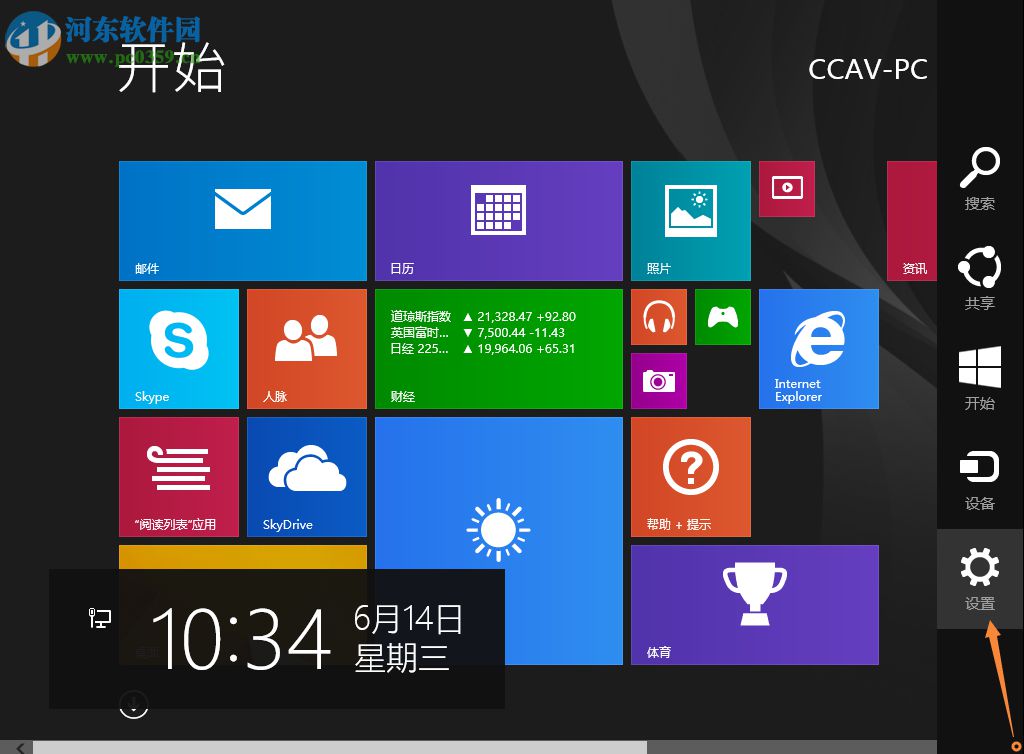Open the Search charm in the sidebar
Viewport: 1024px width, 754px height.
coord(978,180)
